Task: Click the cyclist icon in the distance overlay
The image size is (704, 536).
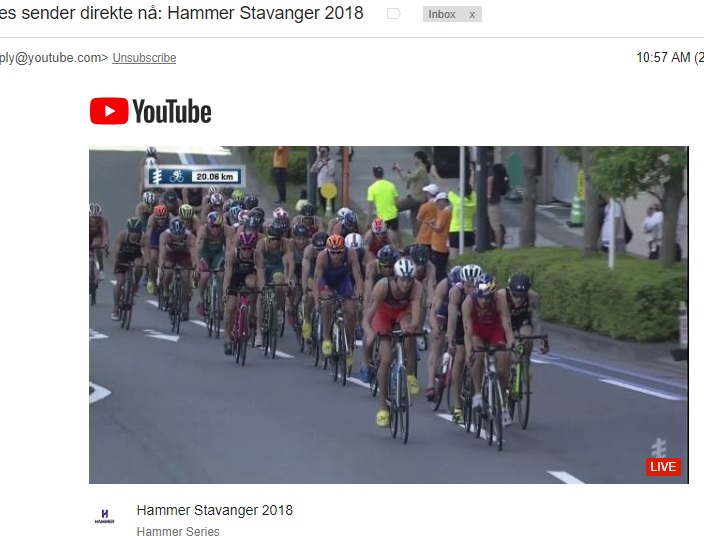Action: [176, 176]
